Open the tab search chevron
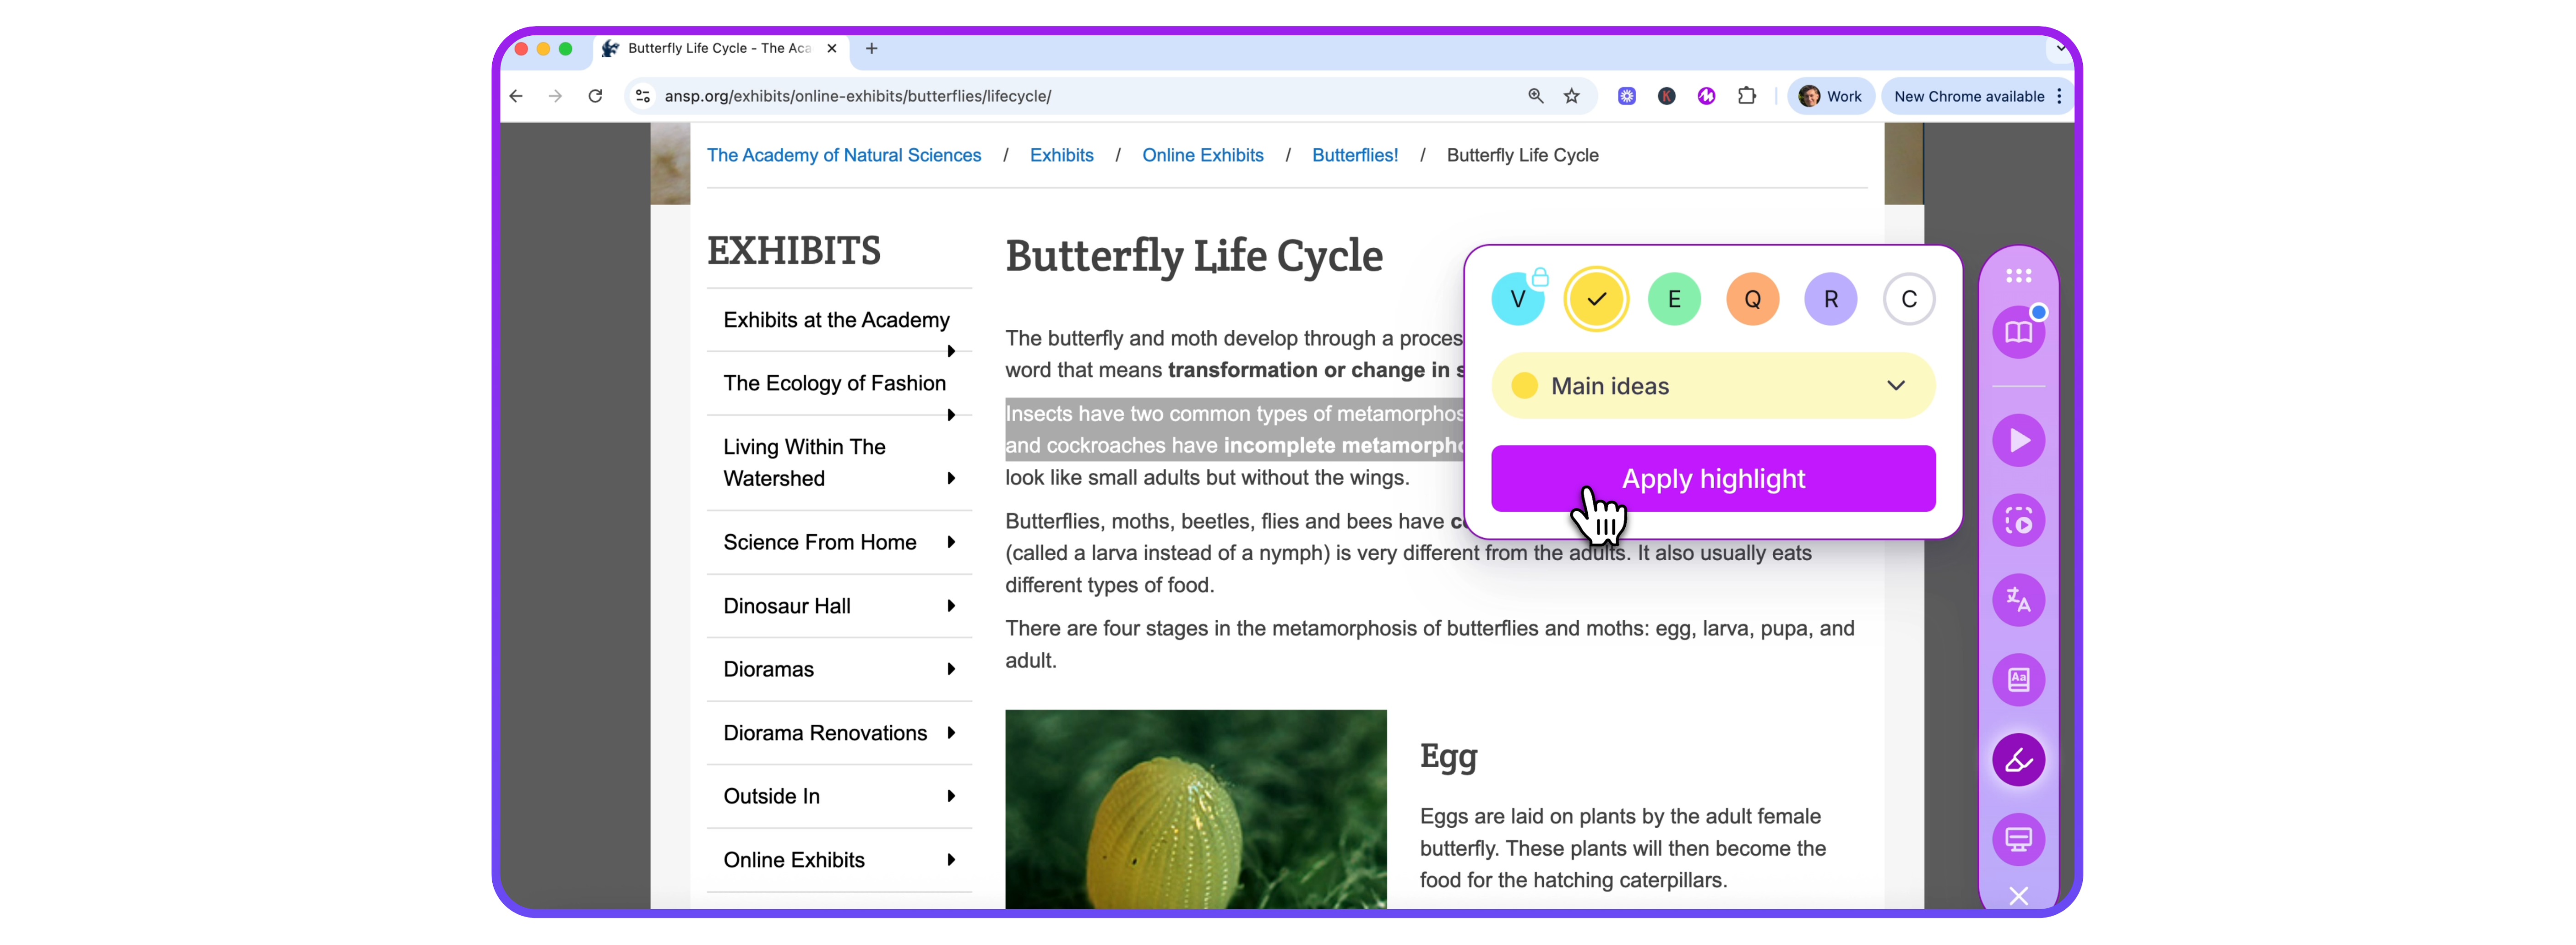This screenshot has height=945, width=2576. click(2060, 48)
